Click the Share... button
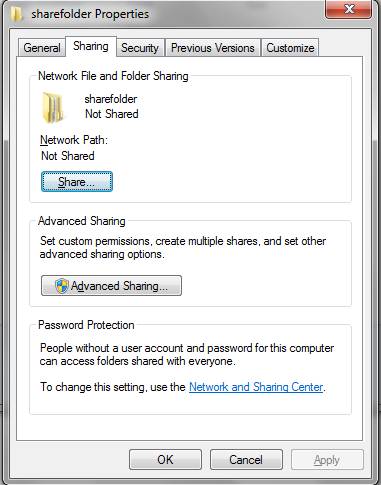 pos(77,182)
